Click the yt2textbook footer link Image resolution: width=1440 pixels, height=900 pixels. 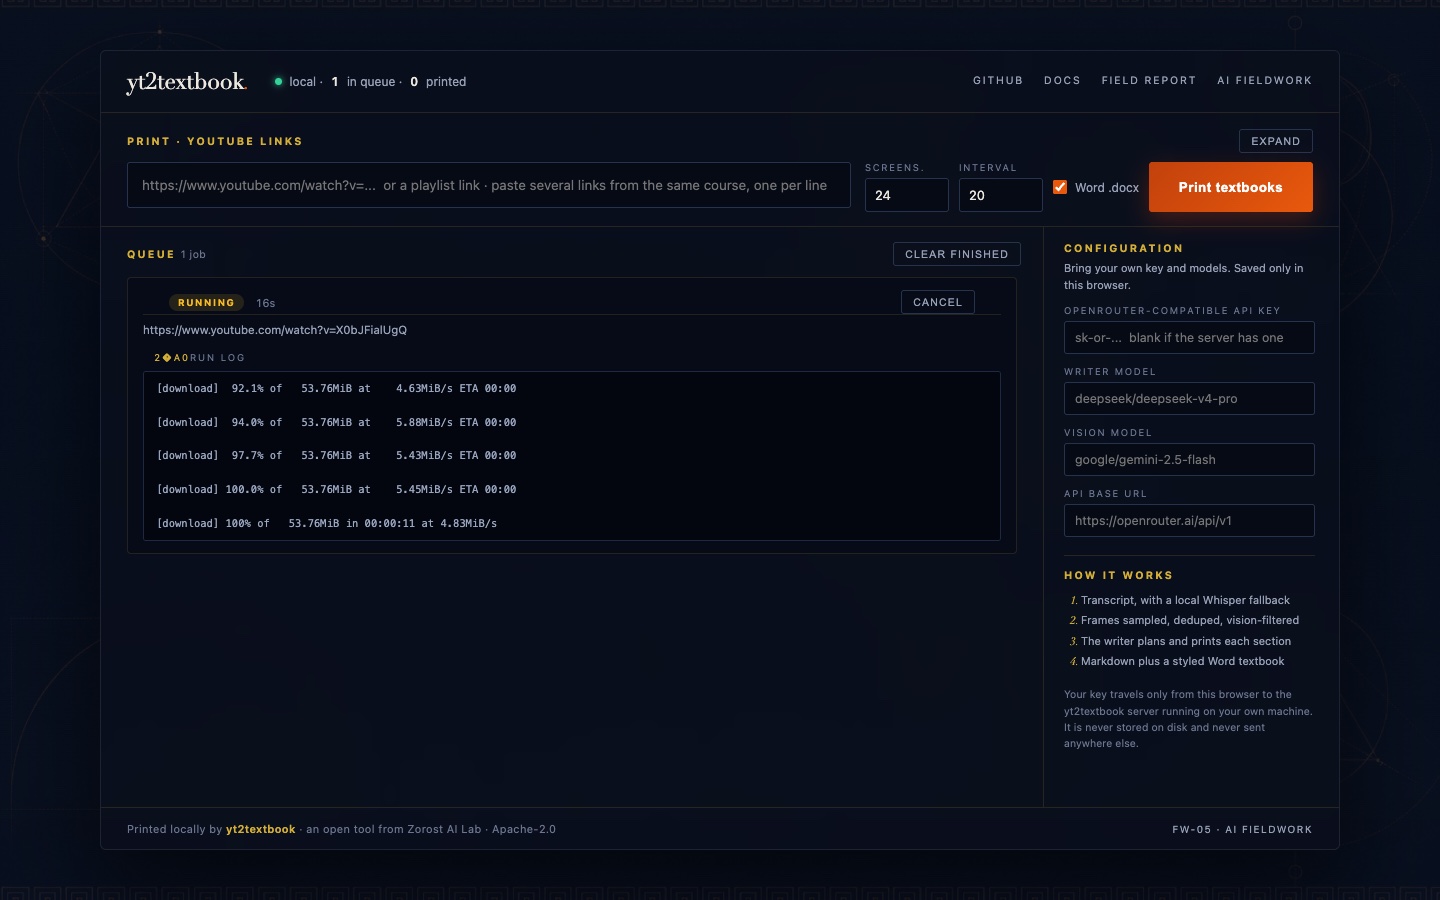click(260, 829)
